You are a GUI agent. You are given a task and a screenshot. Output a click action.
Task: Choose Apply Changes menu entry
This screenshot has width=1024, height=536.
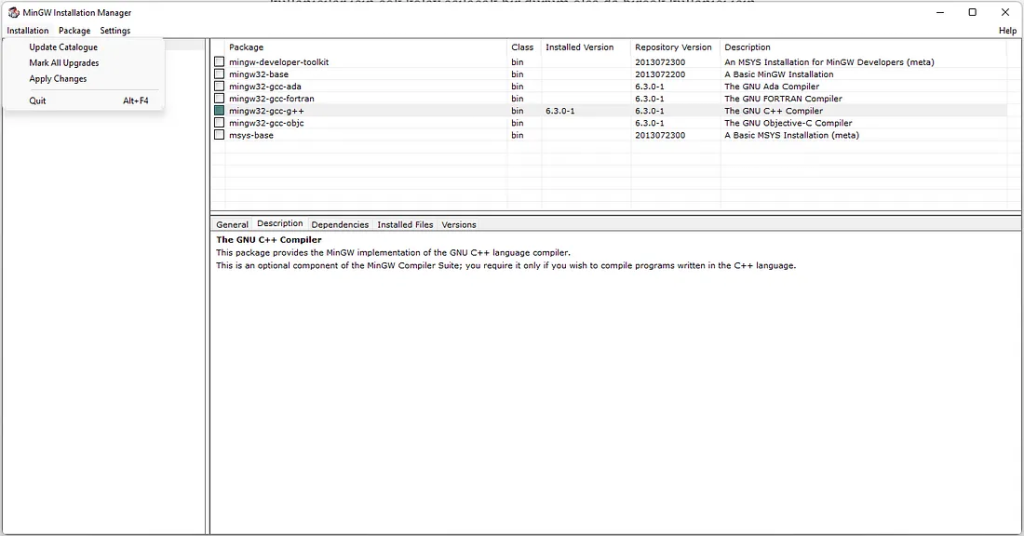click(x=57, y=78)
